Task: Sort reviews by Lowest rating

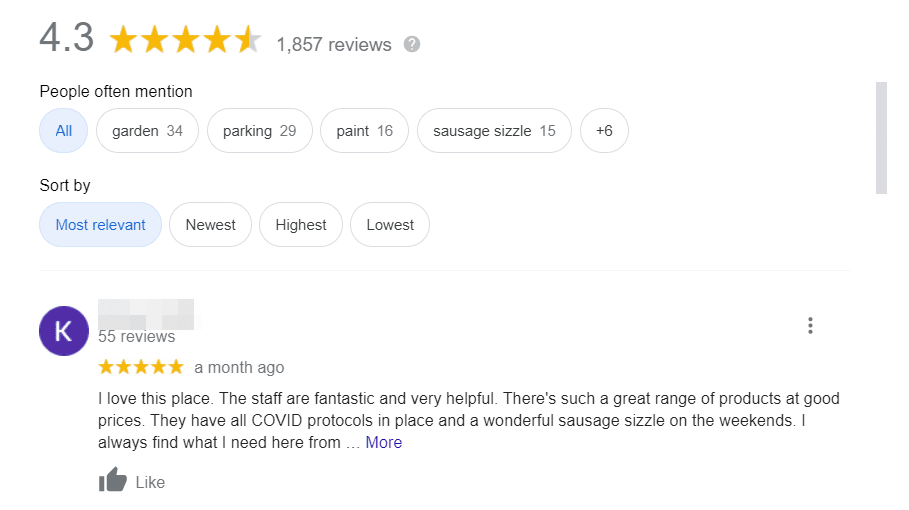Action: pyautogui.click(x=390, y=225)
